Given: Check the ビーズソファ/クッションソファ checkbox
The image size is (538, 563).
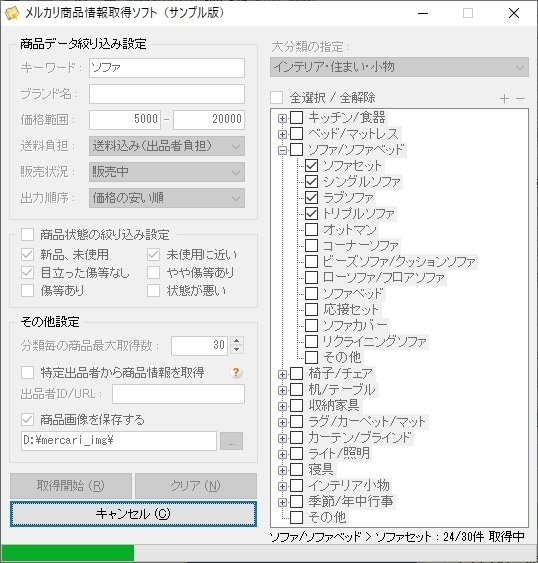Looking at the screenshot, I should coord(311,261).
